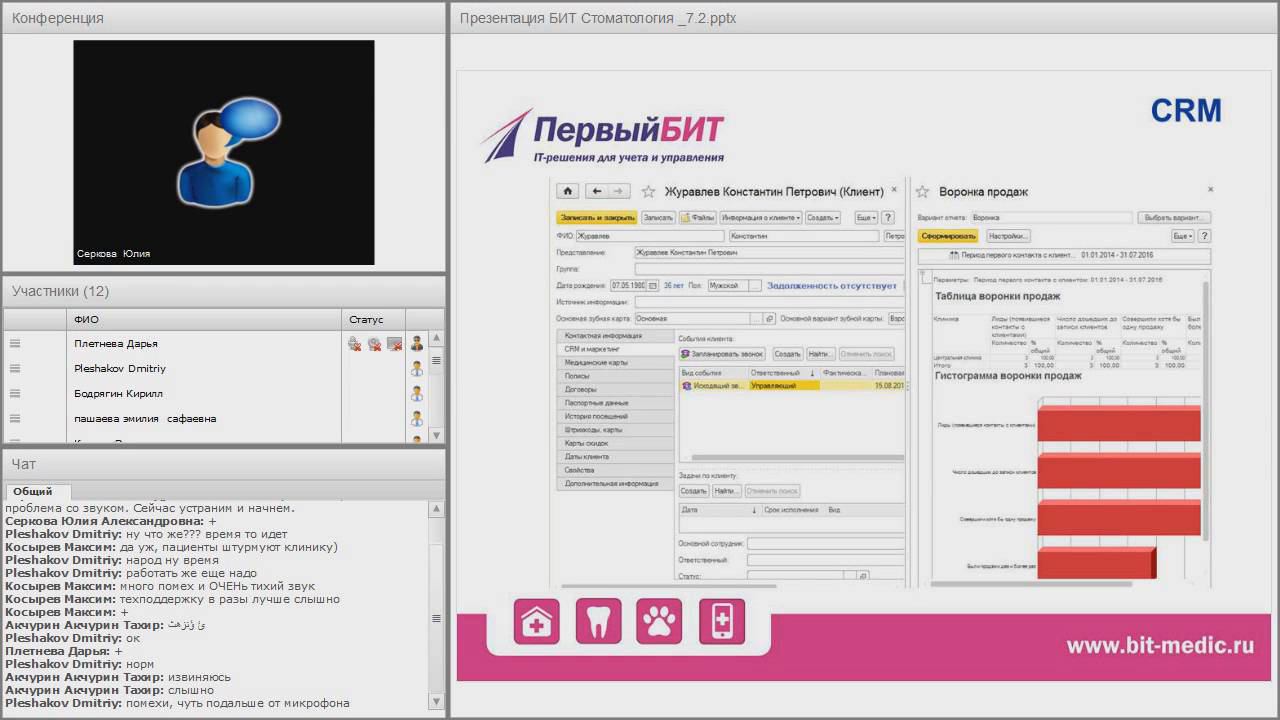The image size is (1280, 720).
Task: Click disabled microphone icon for Плетнева Дарья
Action: (354, 344)
